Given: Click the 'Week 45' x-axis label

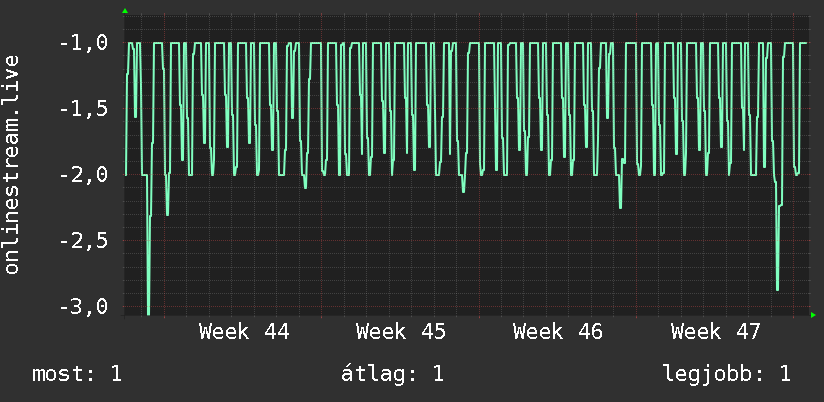Looking at the screenshot, I should tap(401, 332).
